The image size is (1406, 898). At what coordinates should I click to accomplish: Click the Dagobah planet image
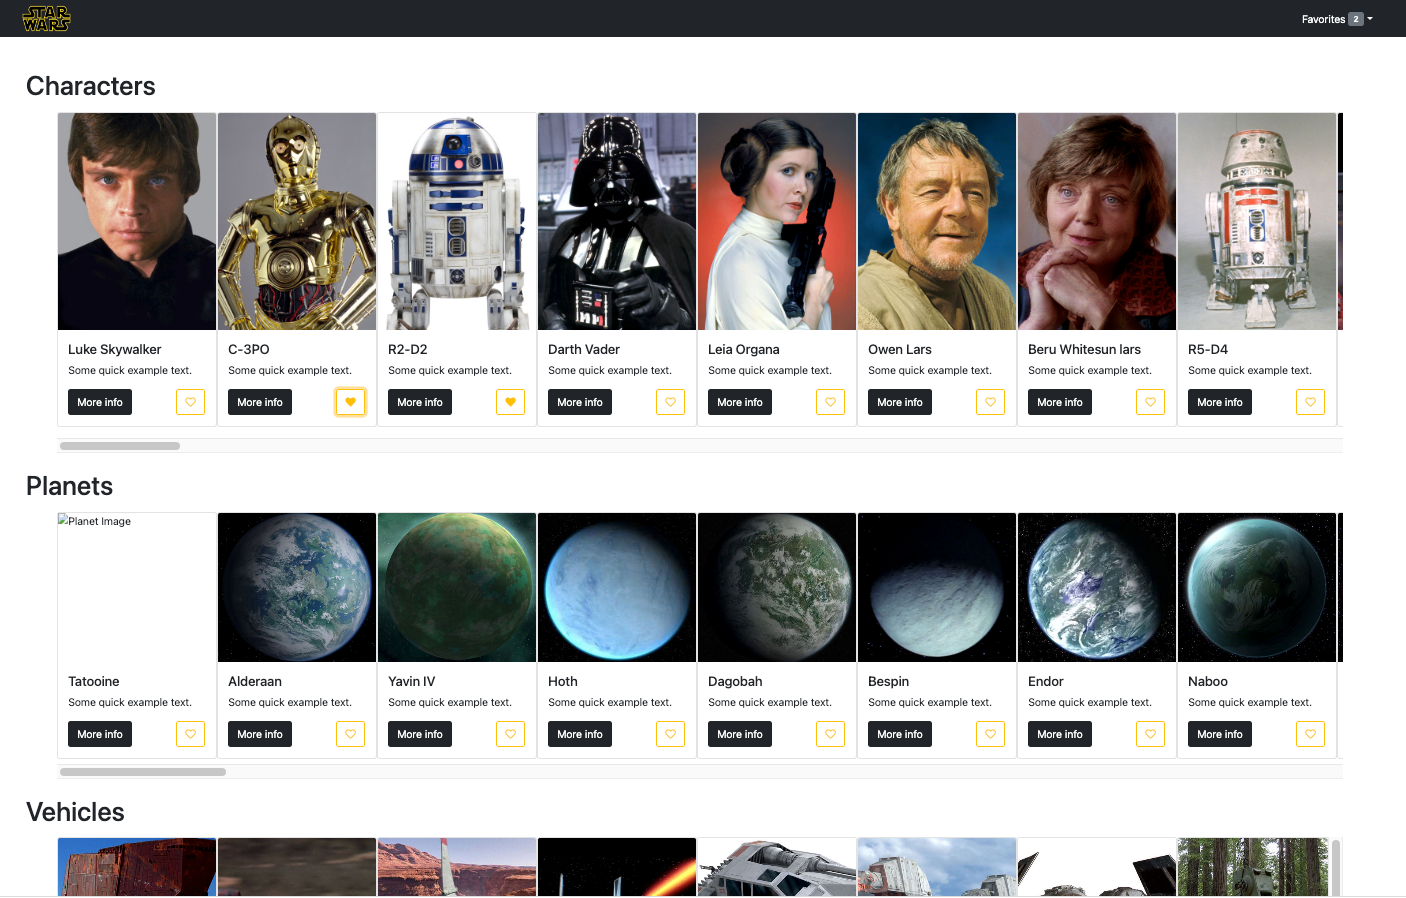[x=777, y=587]
